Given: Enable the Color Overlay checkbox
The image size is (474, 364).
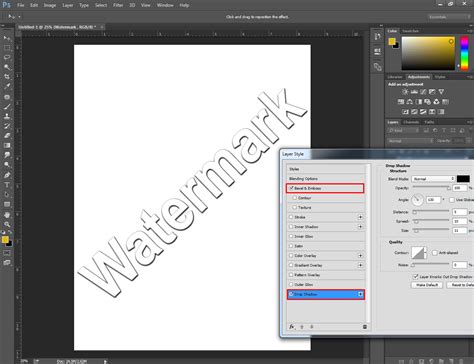Looking at the screenshot, I should click(291, 256).
